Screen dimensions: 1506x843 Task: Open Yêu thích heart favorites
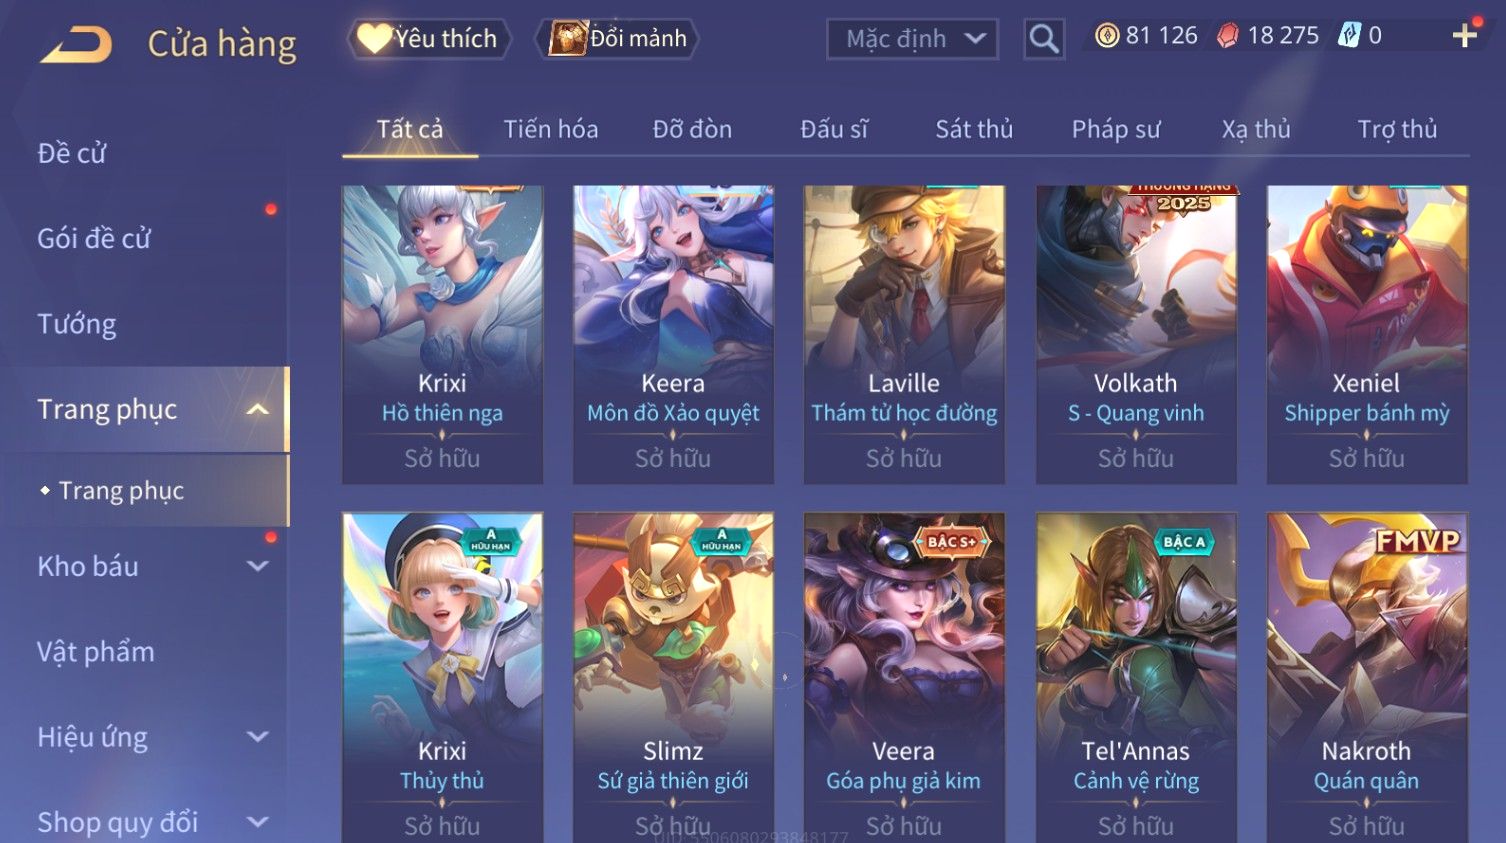(430, 39)
